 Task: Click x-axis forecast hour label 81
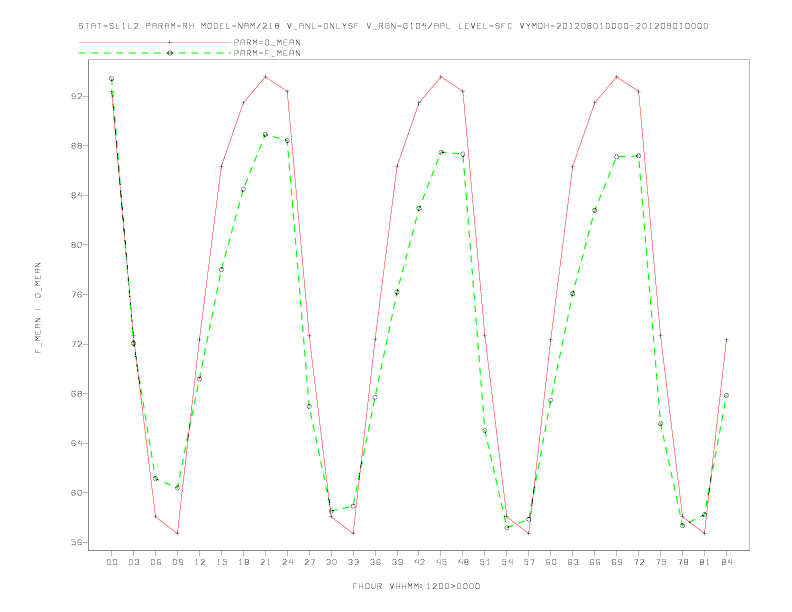point(705,562)
